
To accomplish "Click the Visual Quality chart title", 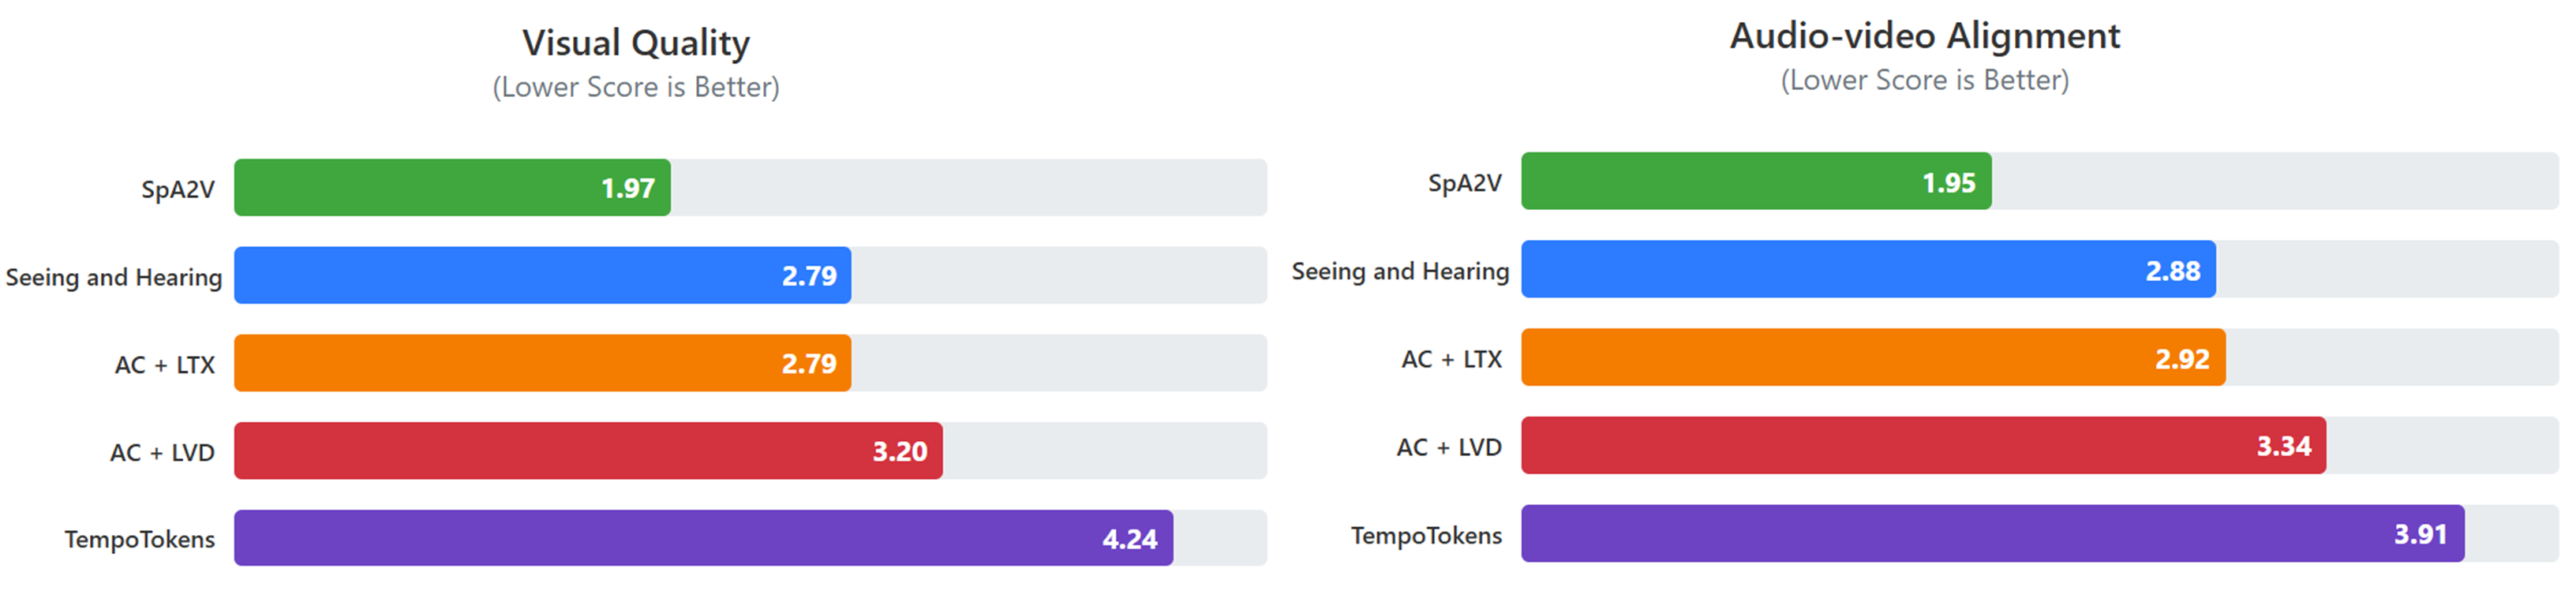I will [x=636, y=43].
